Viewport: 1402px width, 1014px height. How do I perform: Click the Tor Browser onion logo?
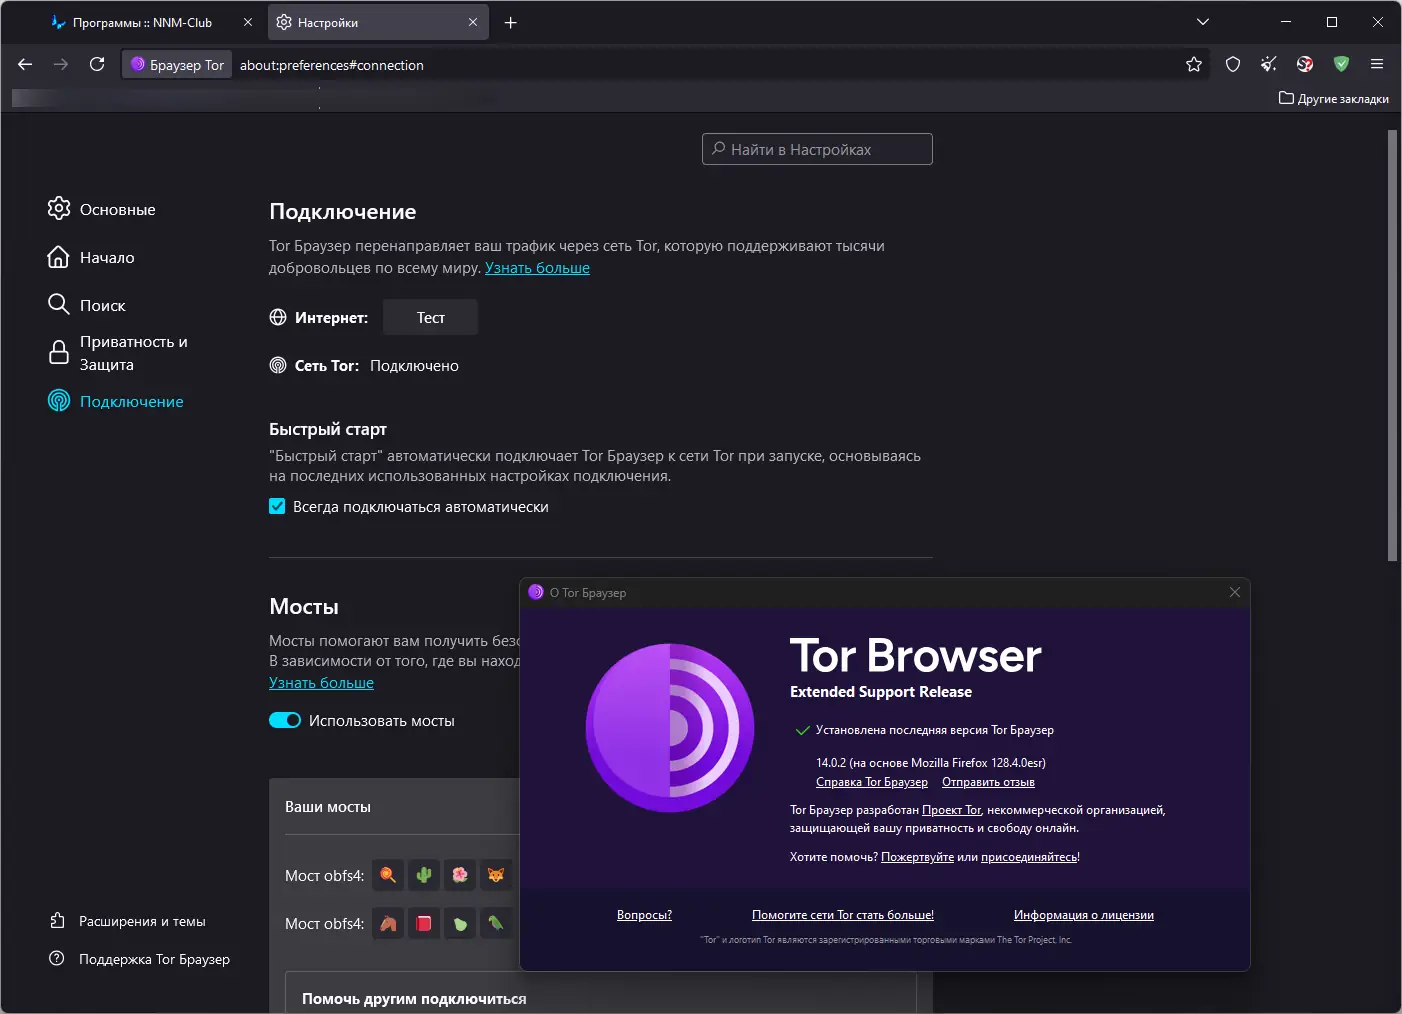click(x=670, y=727)
